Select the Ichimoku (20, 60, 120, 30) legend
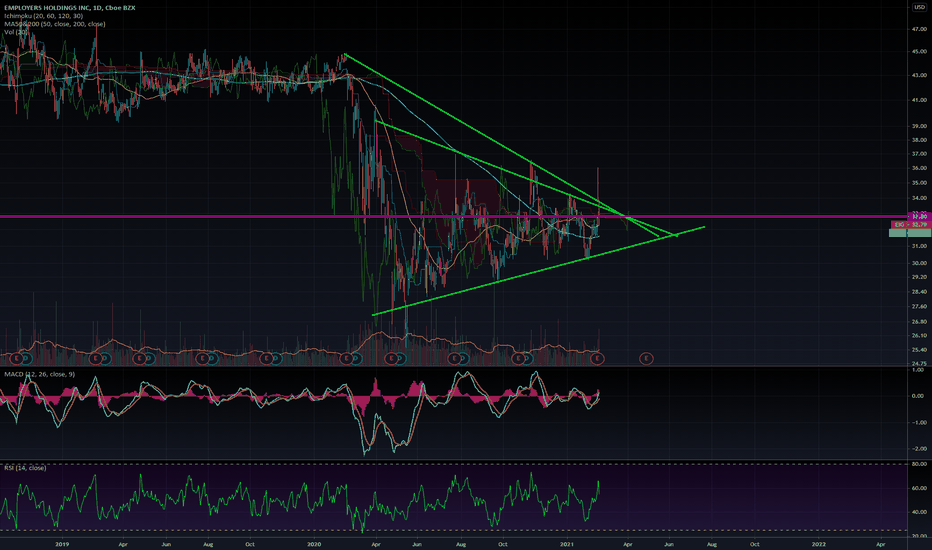 [x=43, y=16]
